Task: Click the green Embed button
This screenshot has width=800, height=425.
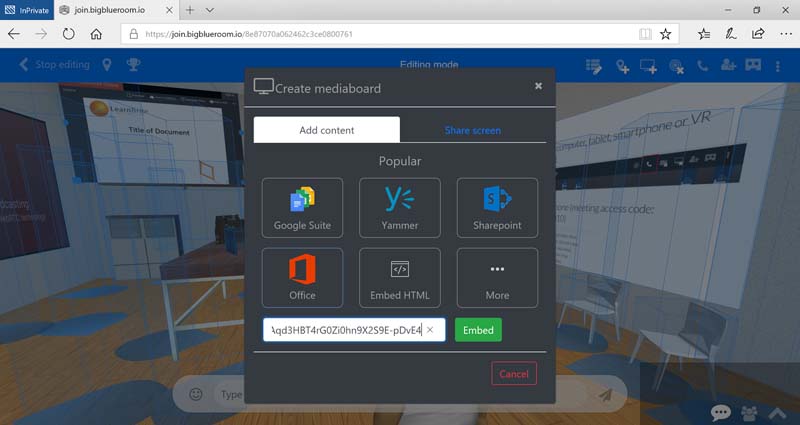Action: 478,330
